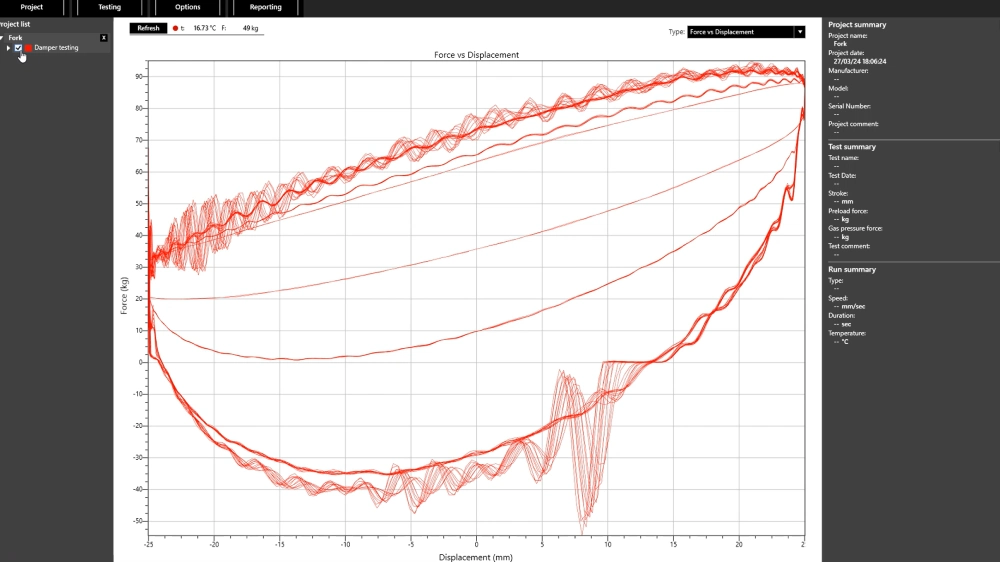Open the Type dropdown arrow
Screen dimensions: 1000x562
click(800, 32)
